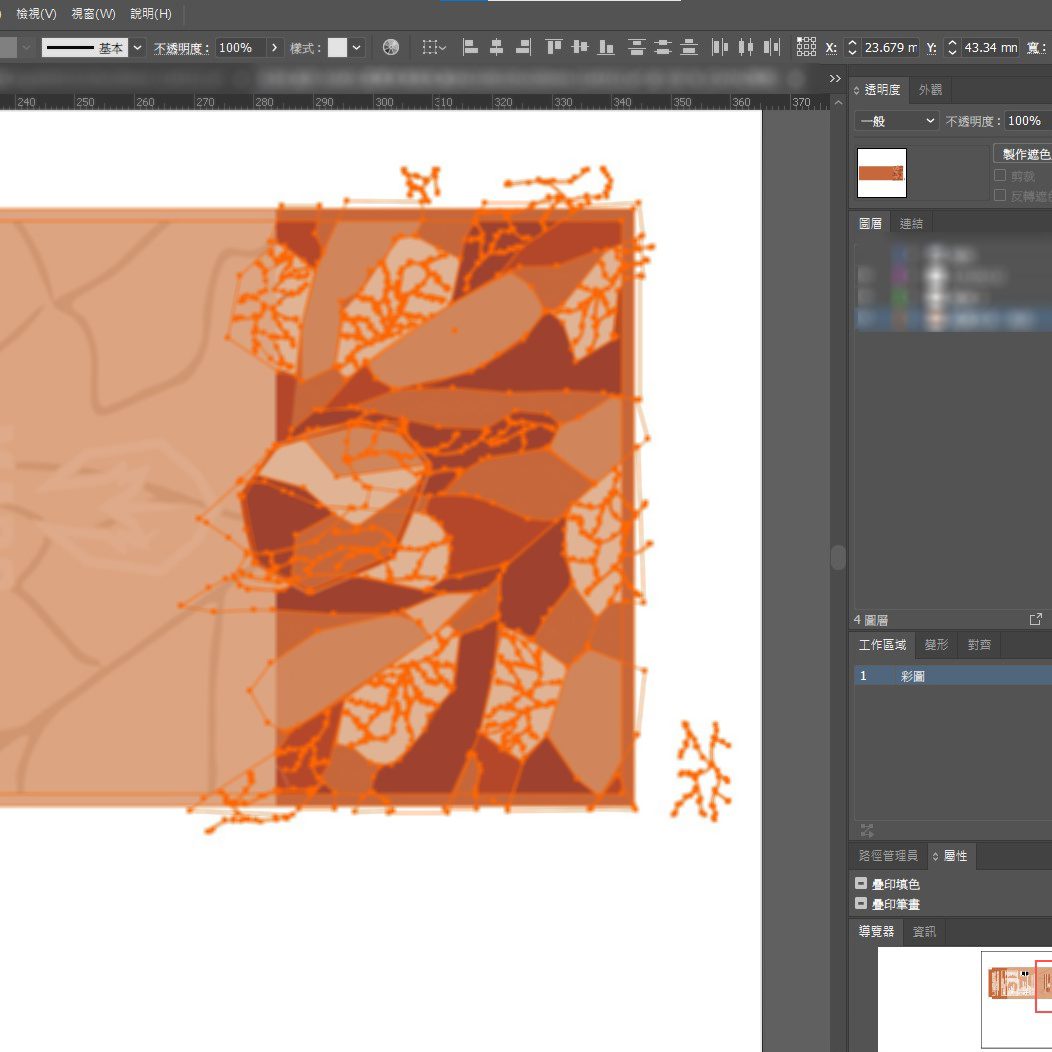Toggle the 疊印填色 checkbox

click(861, 884)
